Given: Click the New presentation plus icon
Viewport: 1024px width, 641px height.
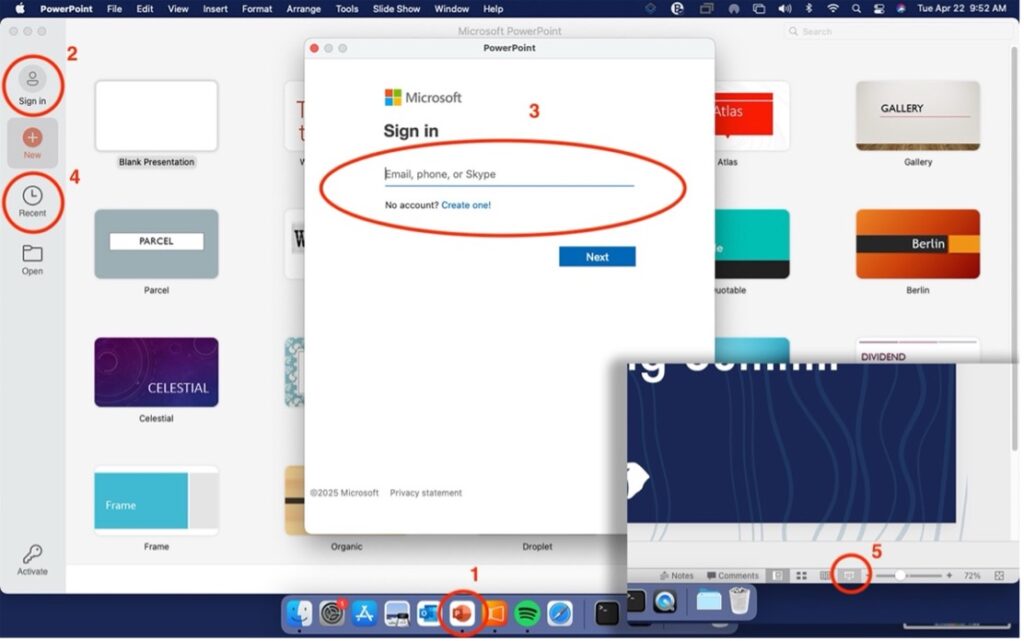Looking at the screenshot, I should click(32, 138).
